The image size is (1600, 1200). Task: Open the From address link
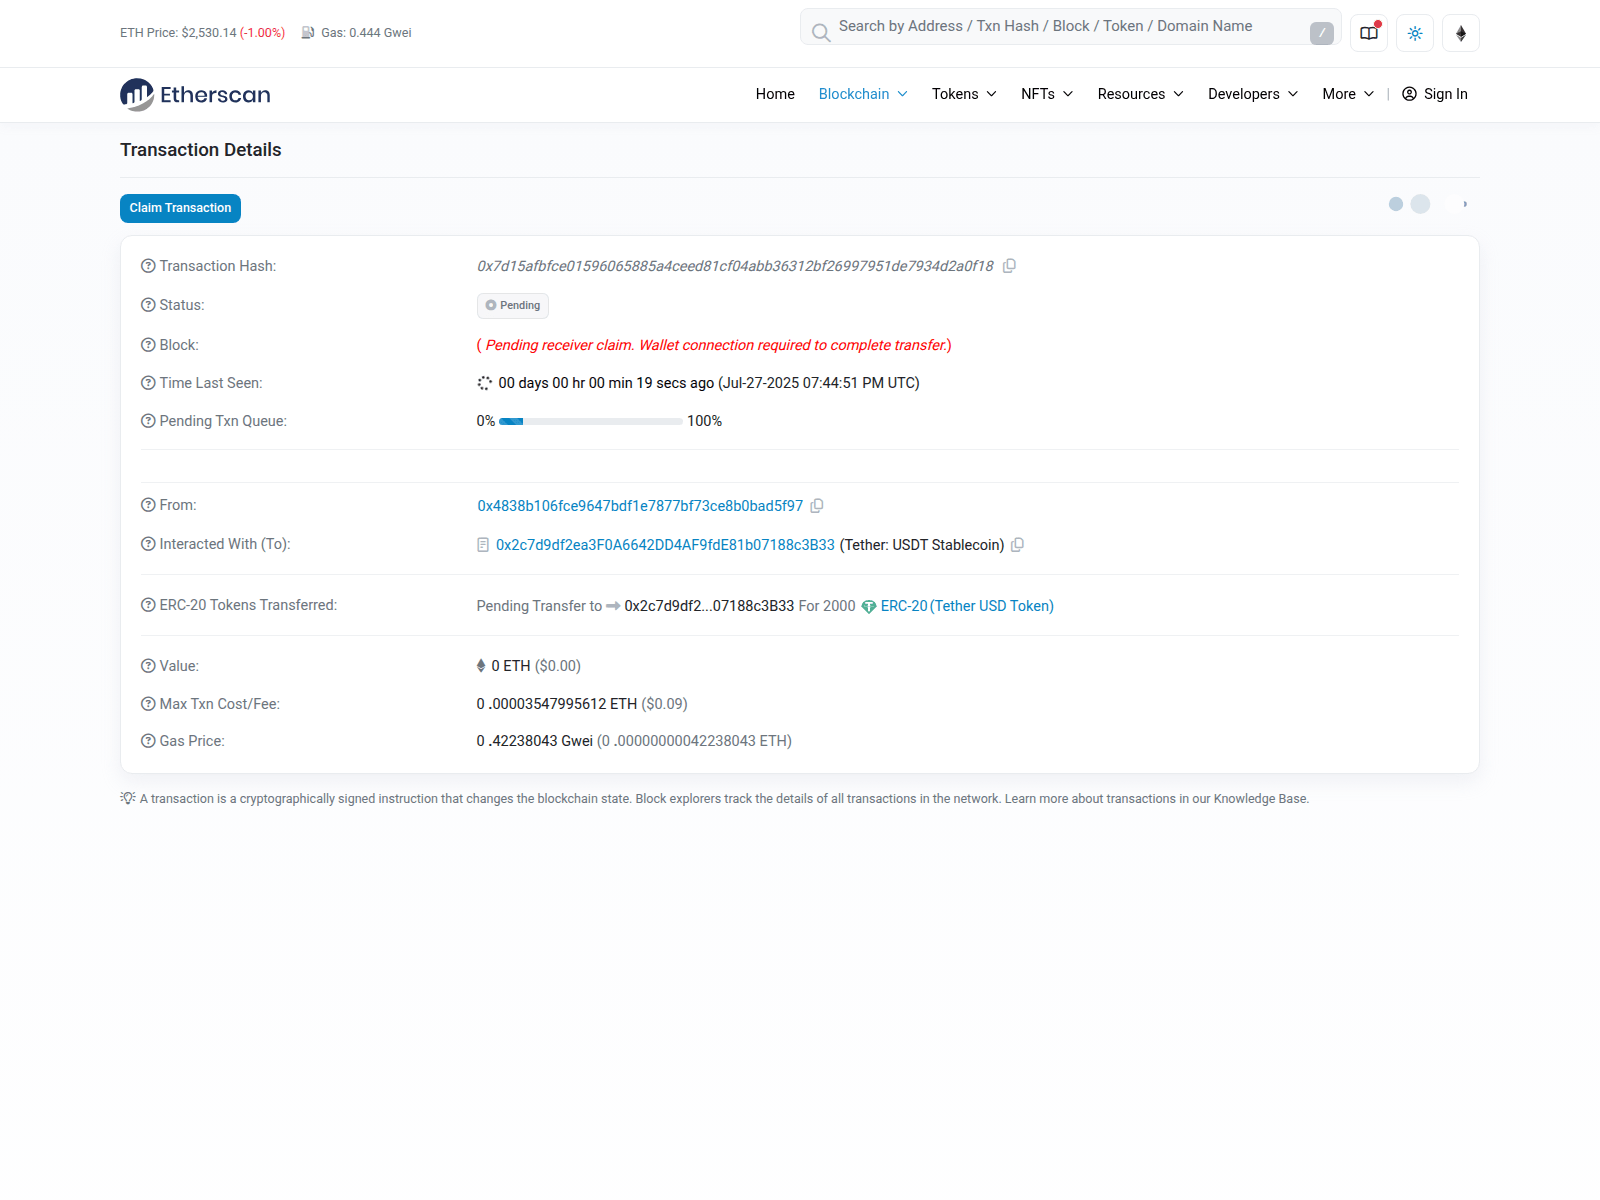pyautogui.click(x=640, y=506)
